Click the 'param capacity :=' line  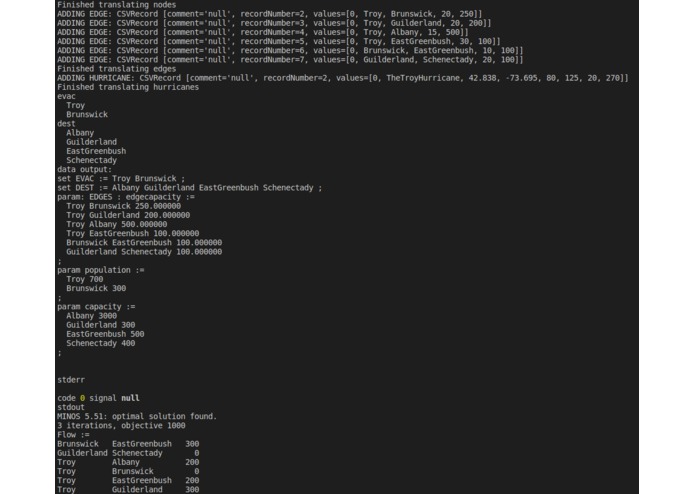(x=96, y=307)
